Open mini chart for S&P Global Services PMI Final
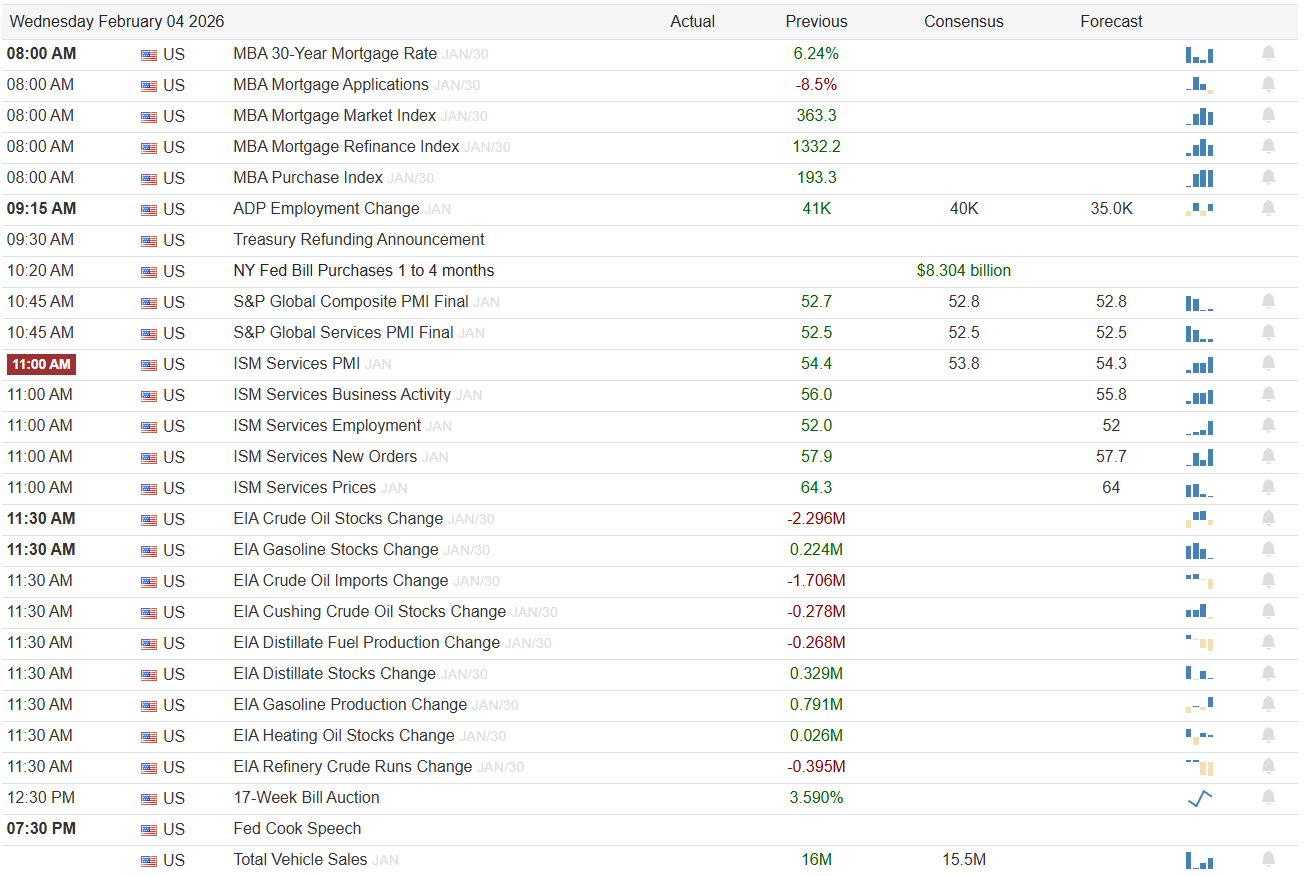The width and height of the screenshot is (1306, 876). pyautogui.click(x=1199, y=333)
